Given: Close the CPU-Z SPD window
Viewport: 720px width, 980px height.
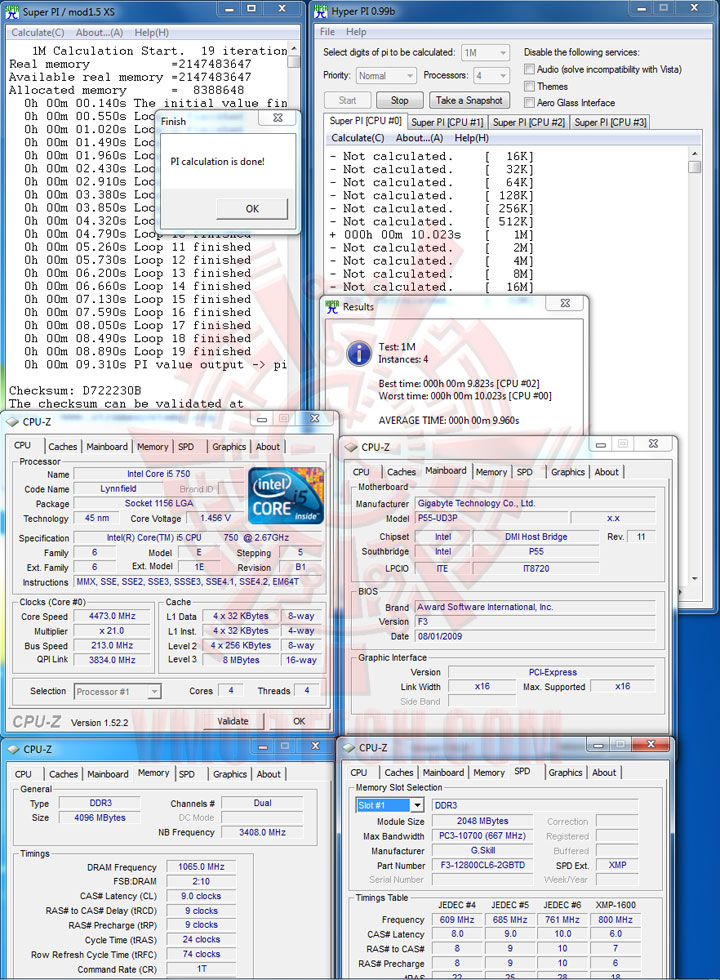Looking at the screenshot, I should 651,744.
